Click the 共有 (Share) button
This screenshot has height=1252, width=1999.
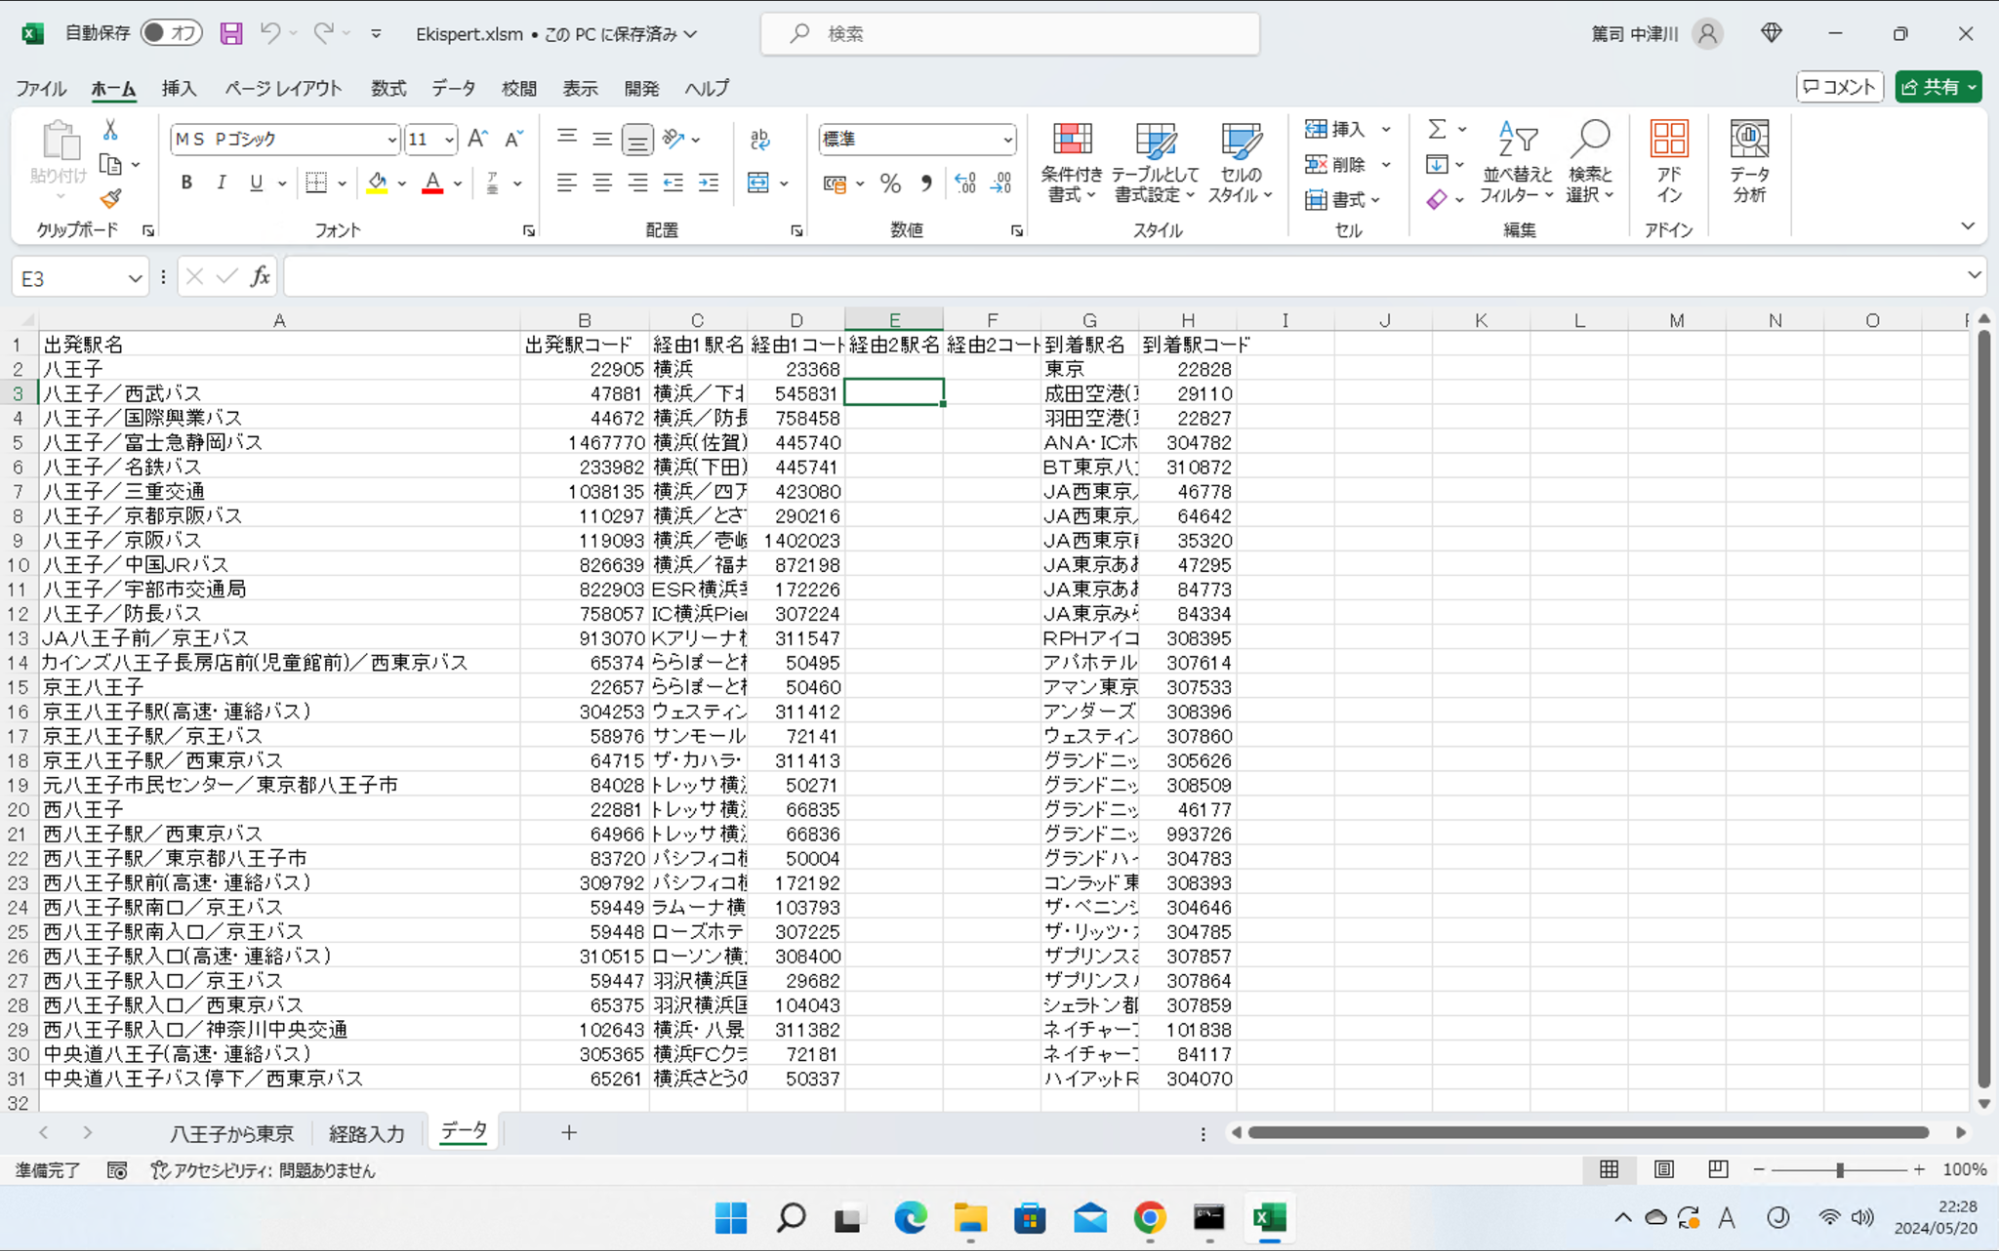1932,87
